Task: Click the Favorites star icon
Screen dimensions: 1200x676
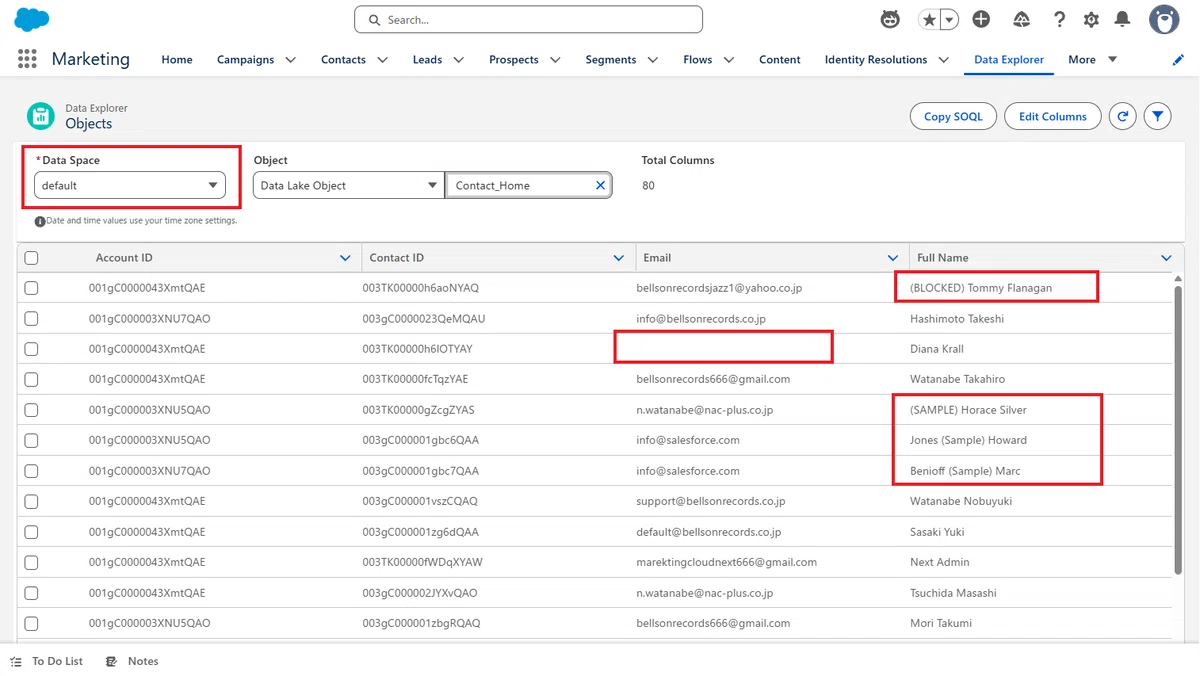Action: point(930,19)
